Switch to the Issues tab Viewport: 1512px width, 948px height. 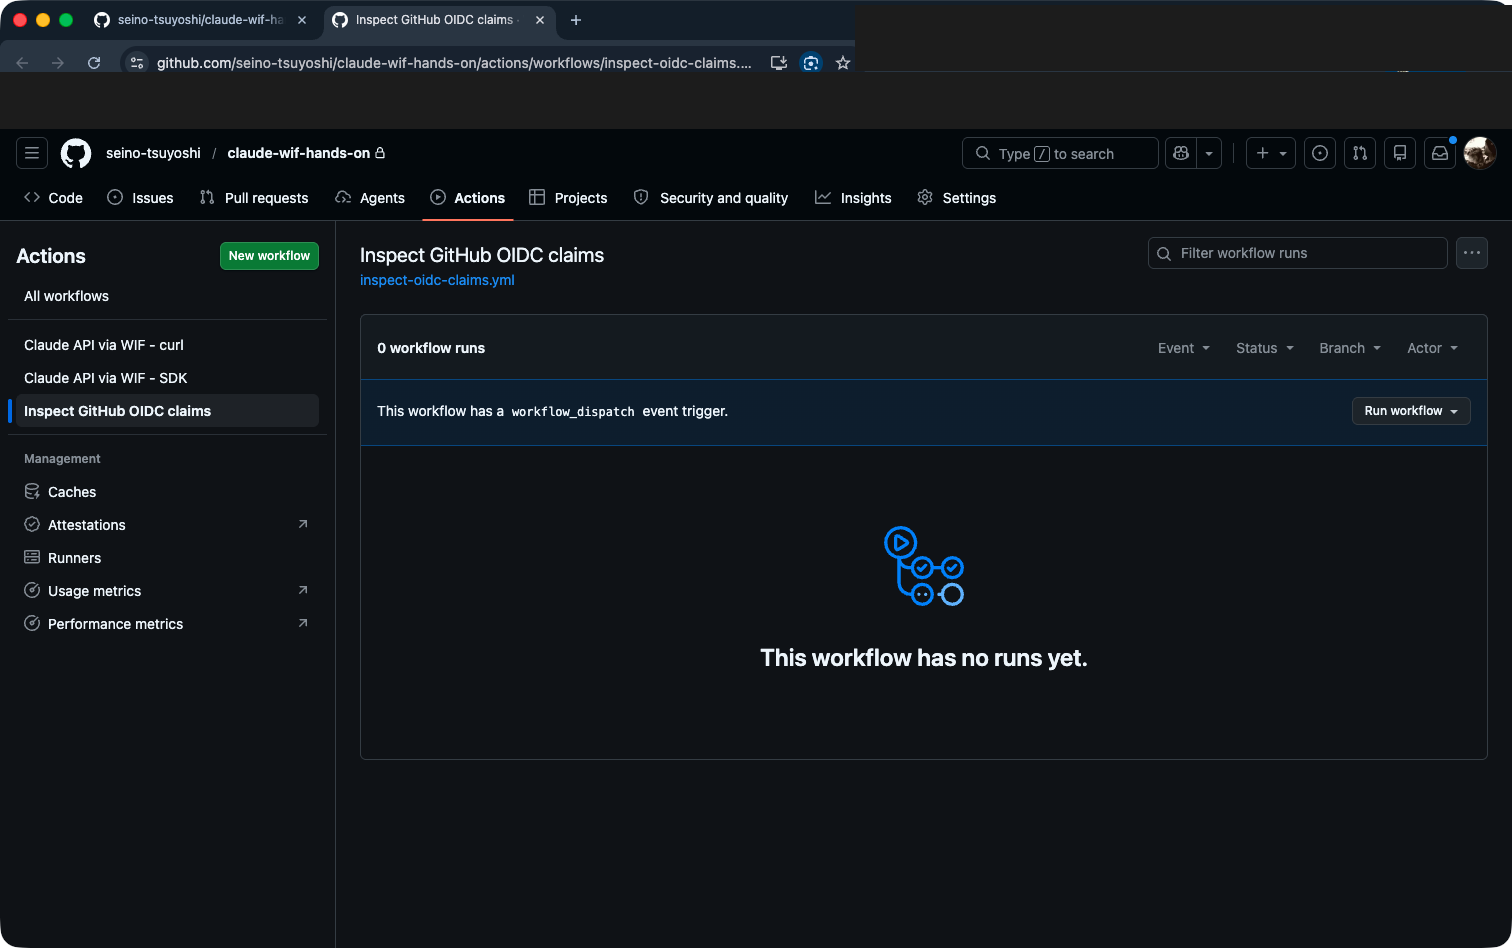click(x=140, y=198)
